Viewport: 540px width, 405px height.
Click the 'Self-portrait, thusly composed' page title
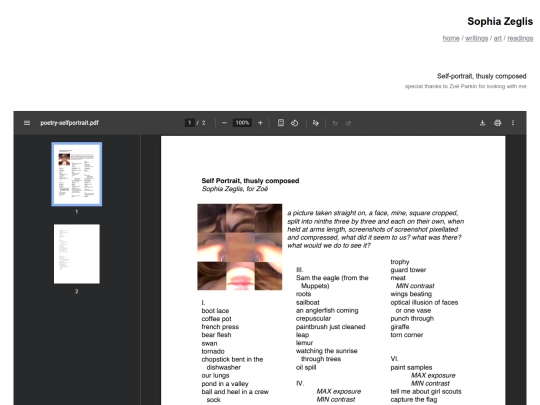click(x=481, y=76)
